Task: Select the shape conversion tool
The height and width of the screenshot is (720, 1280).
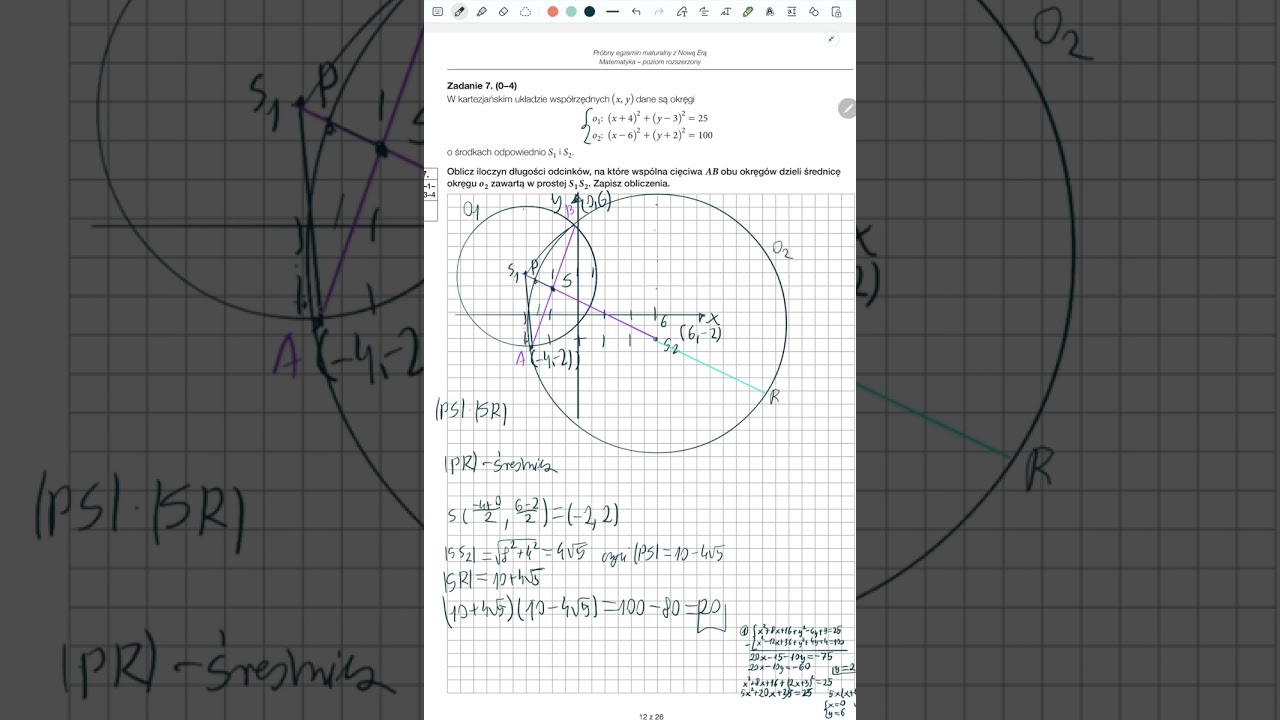Action: 682,11
